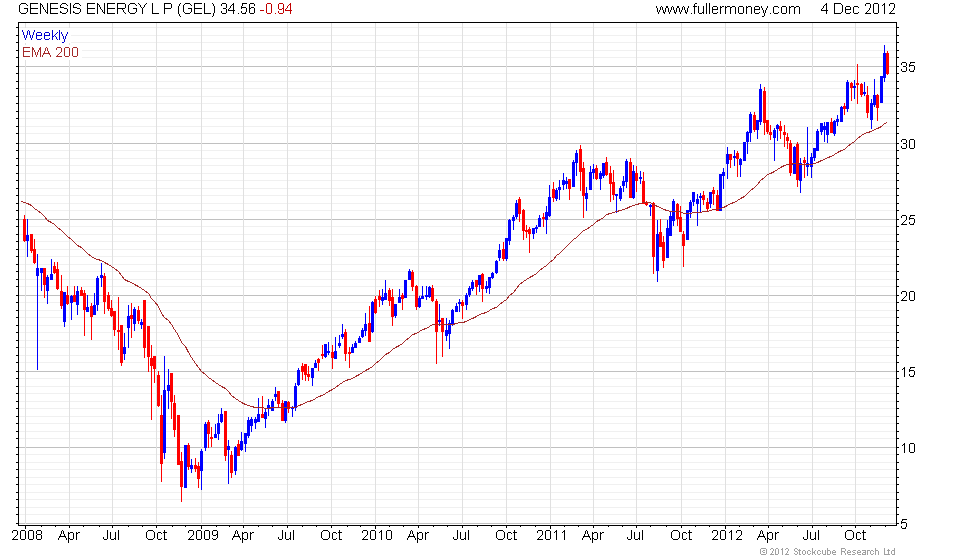Click the 2008 year label on time axis
The height and width of the screenshot is (560, 980).
pyautogui.click(x=28, y=535)
